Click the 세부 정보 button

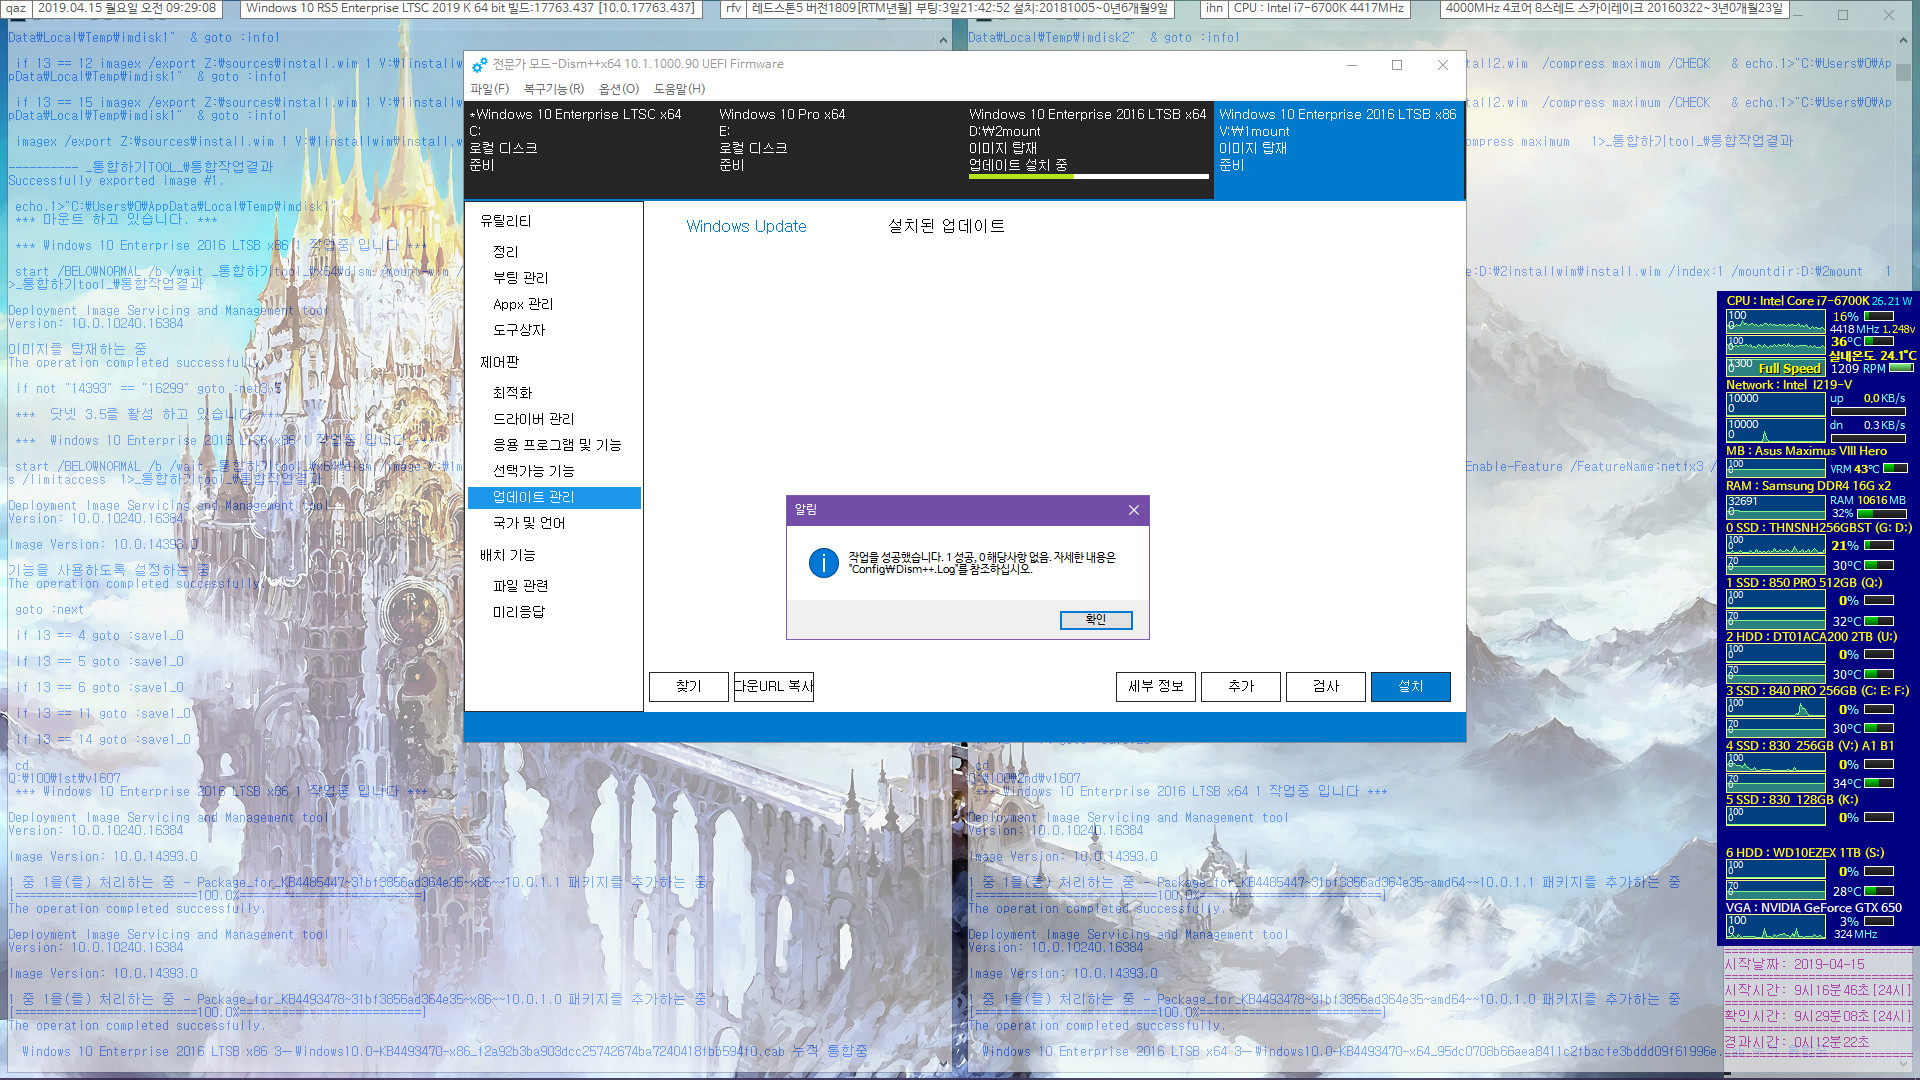[x=1155, y=687]
